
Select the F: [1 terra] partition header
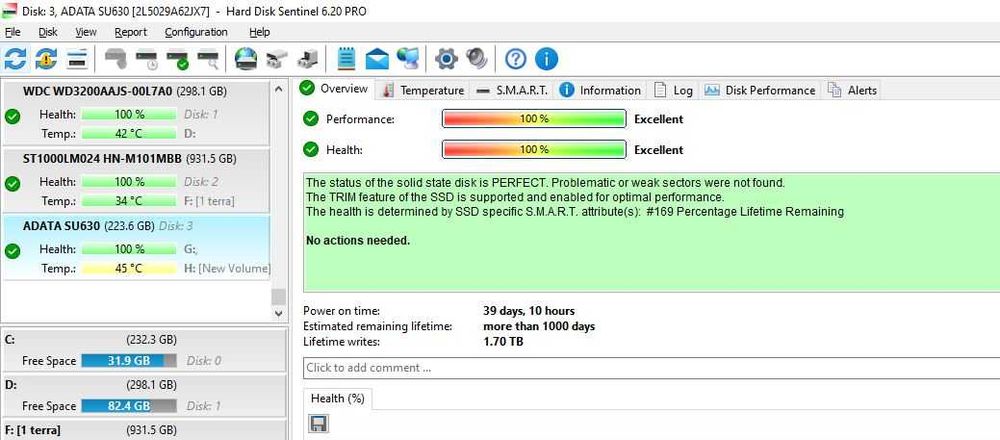tap(143, 430)
